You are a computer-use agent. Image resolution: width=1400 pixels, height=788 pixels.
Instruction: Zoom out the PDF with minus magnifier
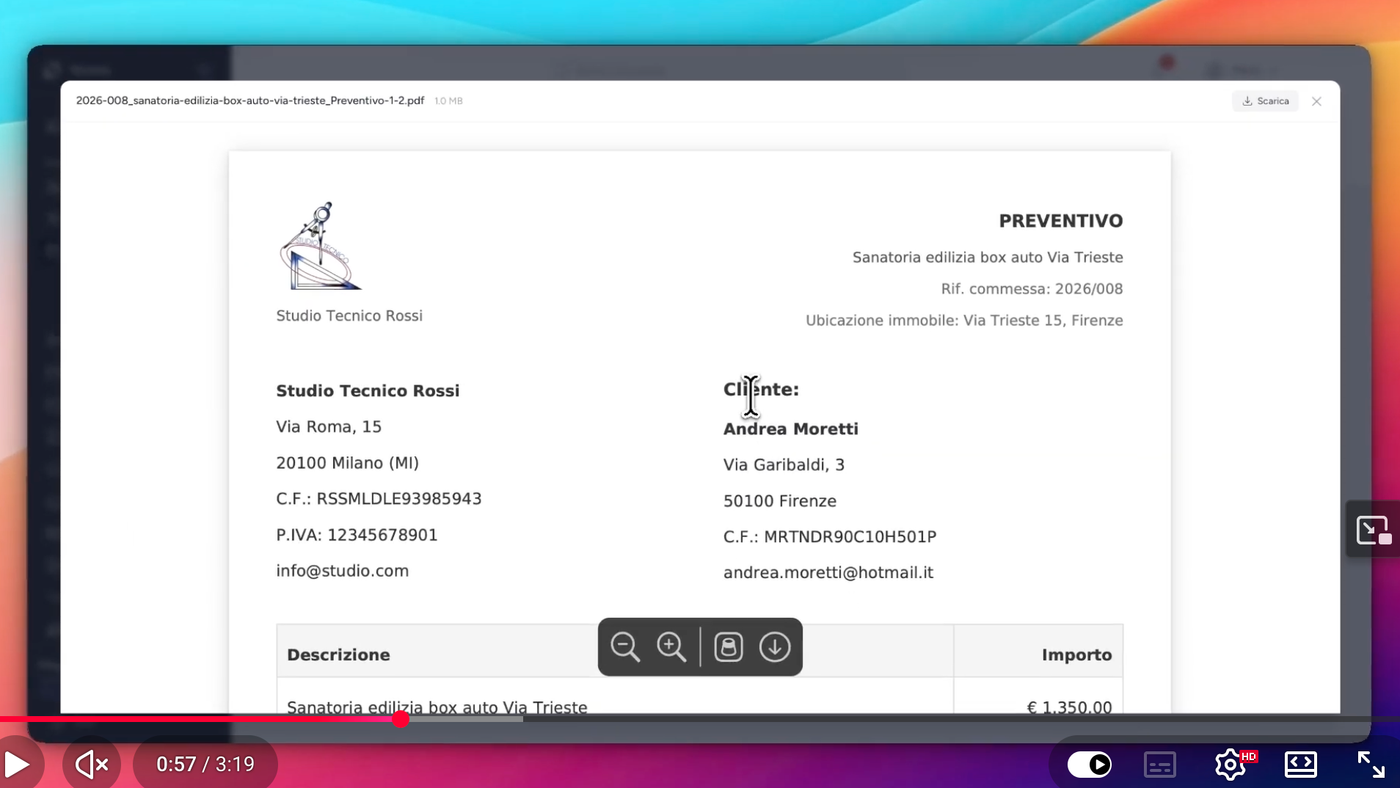625,647
